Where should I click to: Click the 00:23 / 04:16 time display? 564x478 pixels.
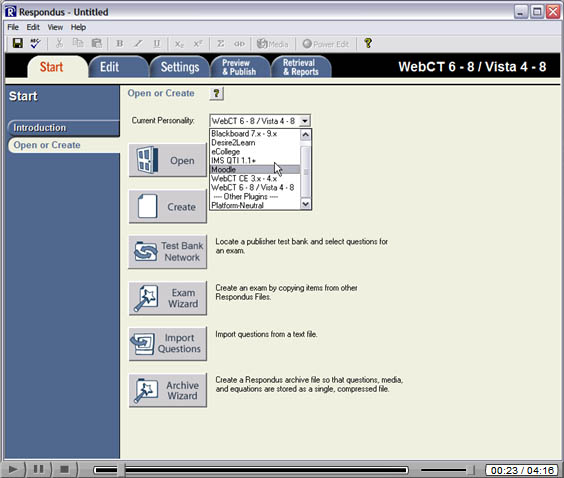[522, 470]
